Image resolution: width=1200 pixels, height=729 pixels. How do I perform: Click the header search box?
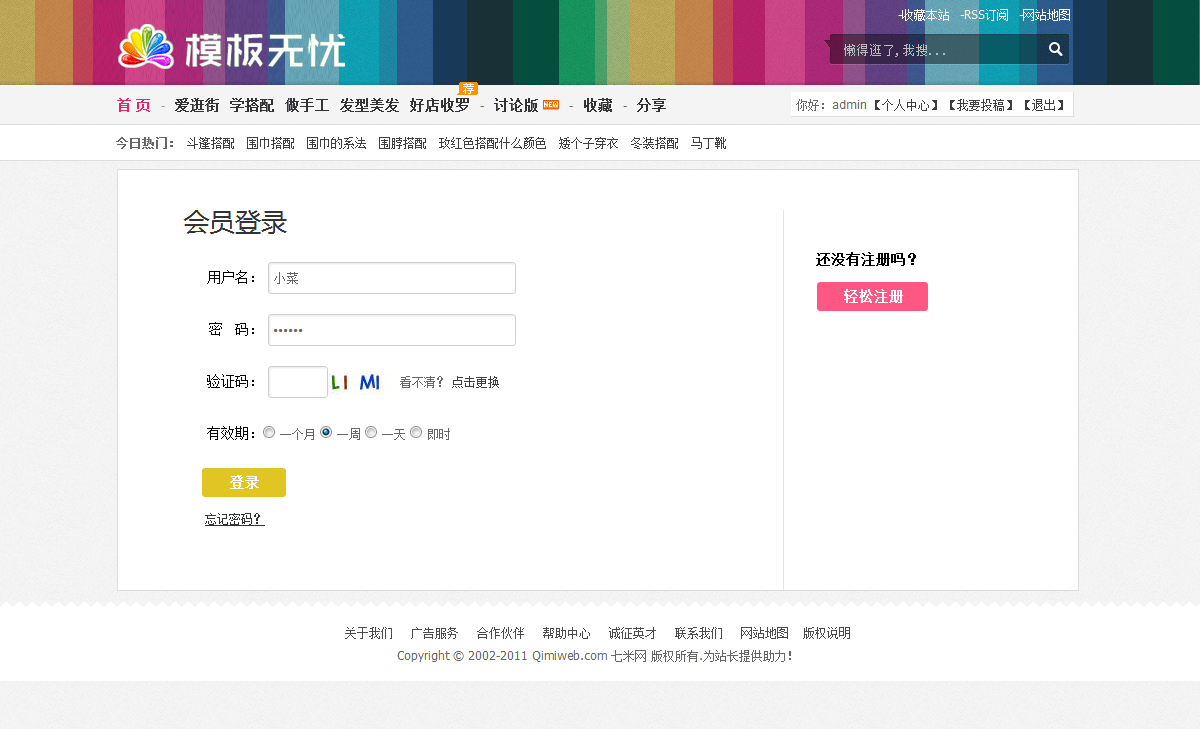(x=935, y=49)
